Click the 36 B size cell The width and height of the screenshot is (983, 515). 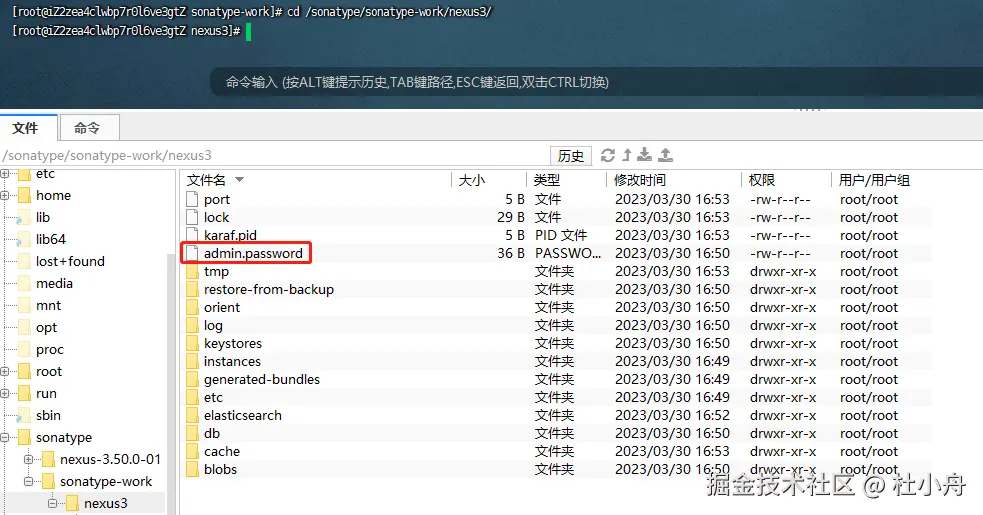click(x=511, y=253)
